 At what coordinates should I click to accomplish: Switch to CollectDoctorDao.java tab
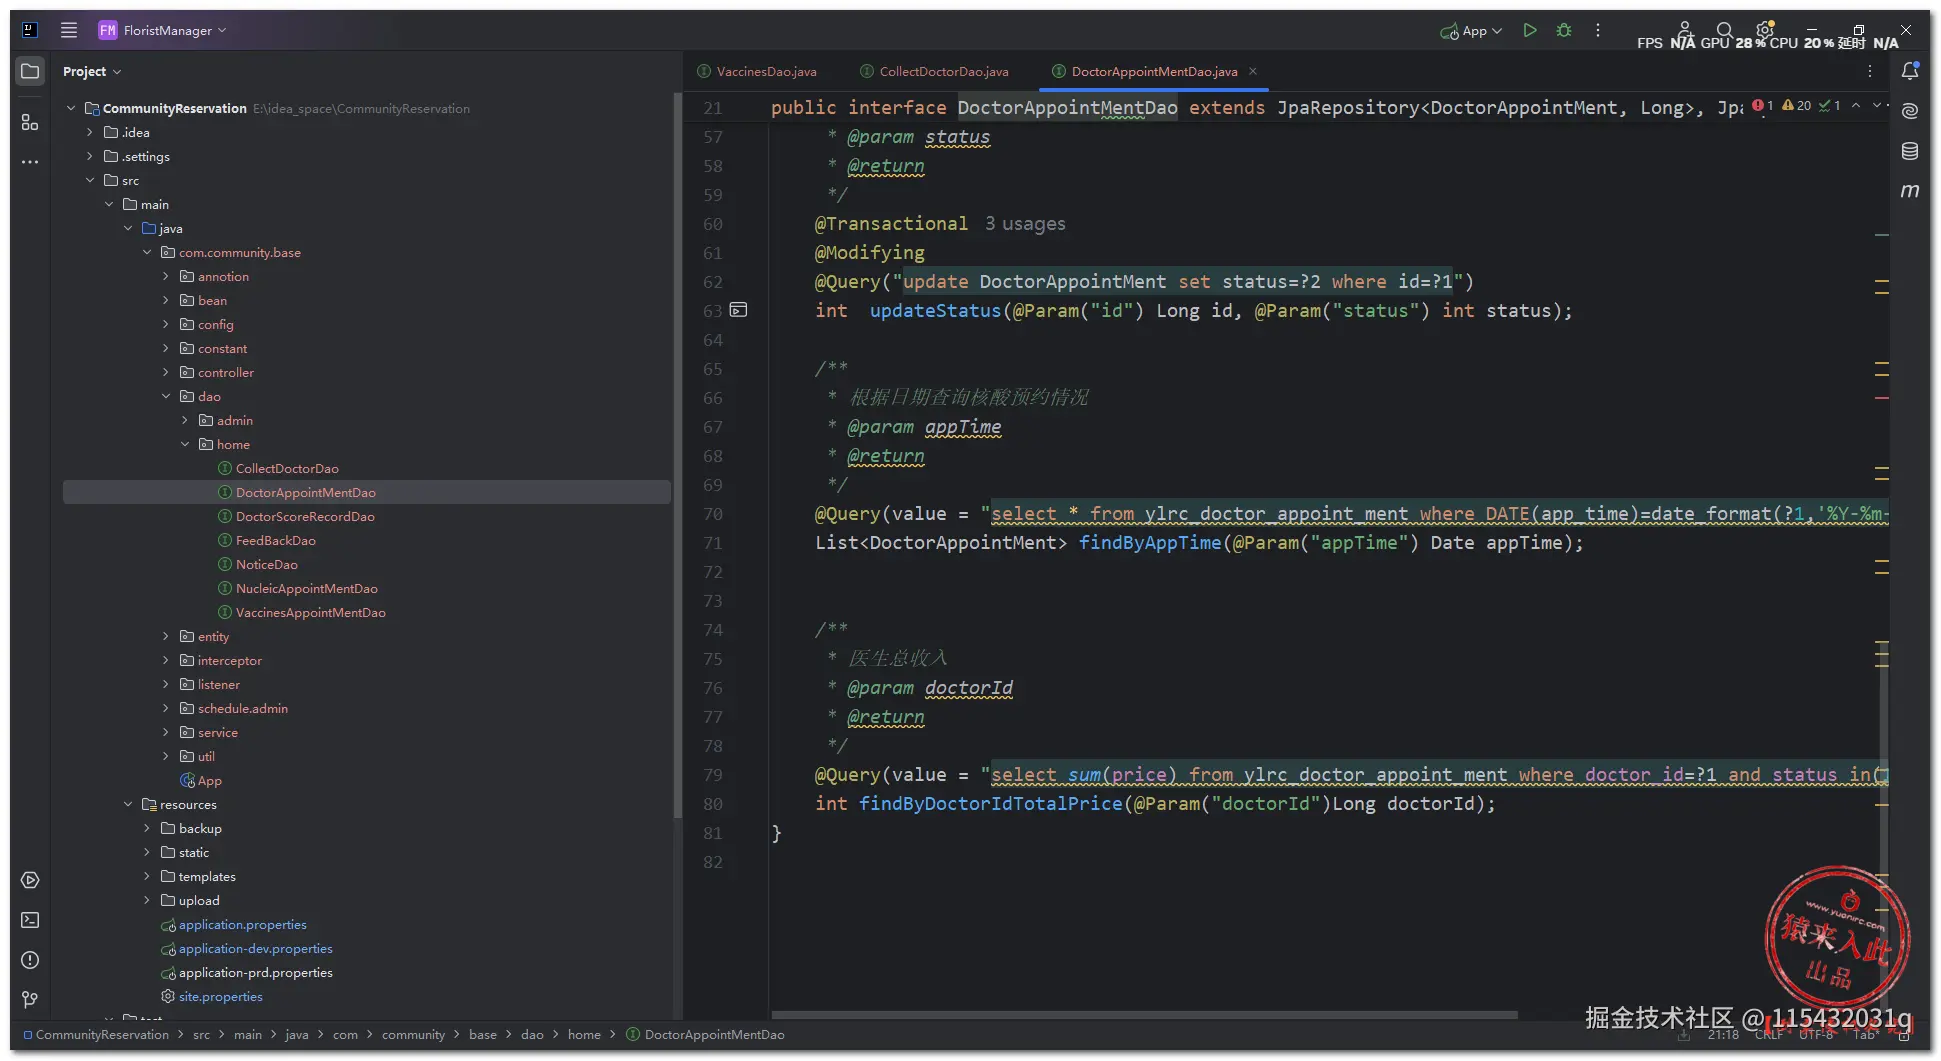click(935, 71)
